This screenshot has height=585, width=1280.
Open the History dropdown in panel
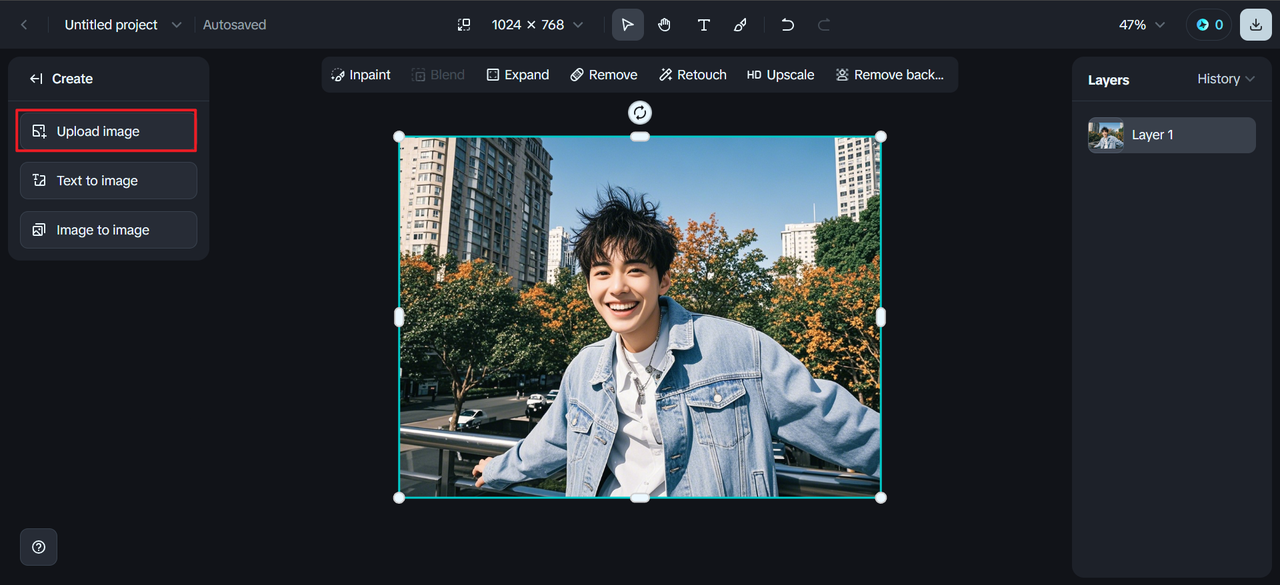coord(1225,79)
